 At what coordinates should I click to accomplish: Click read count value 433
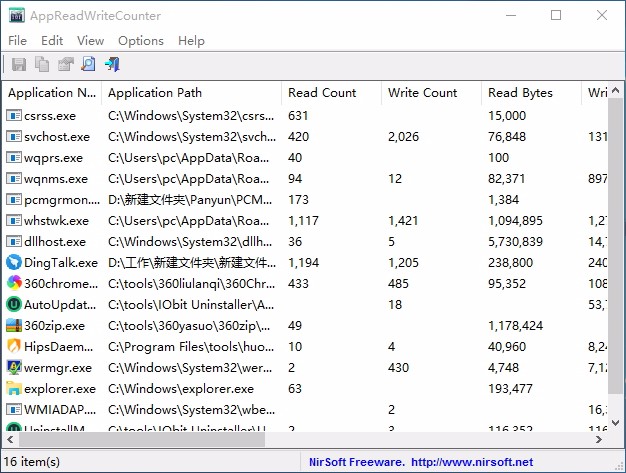click(x=298, y=284)
